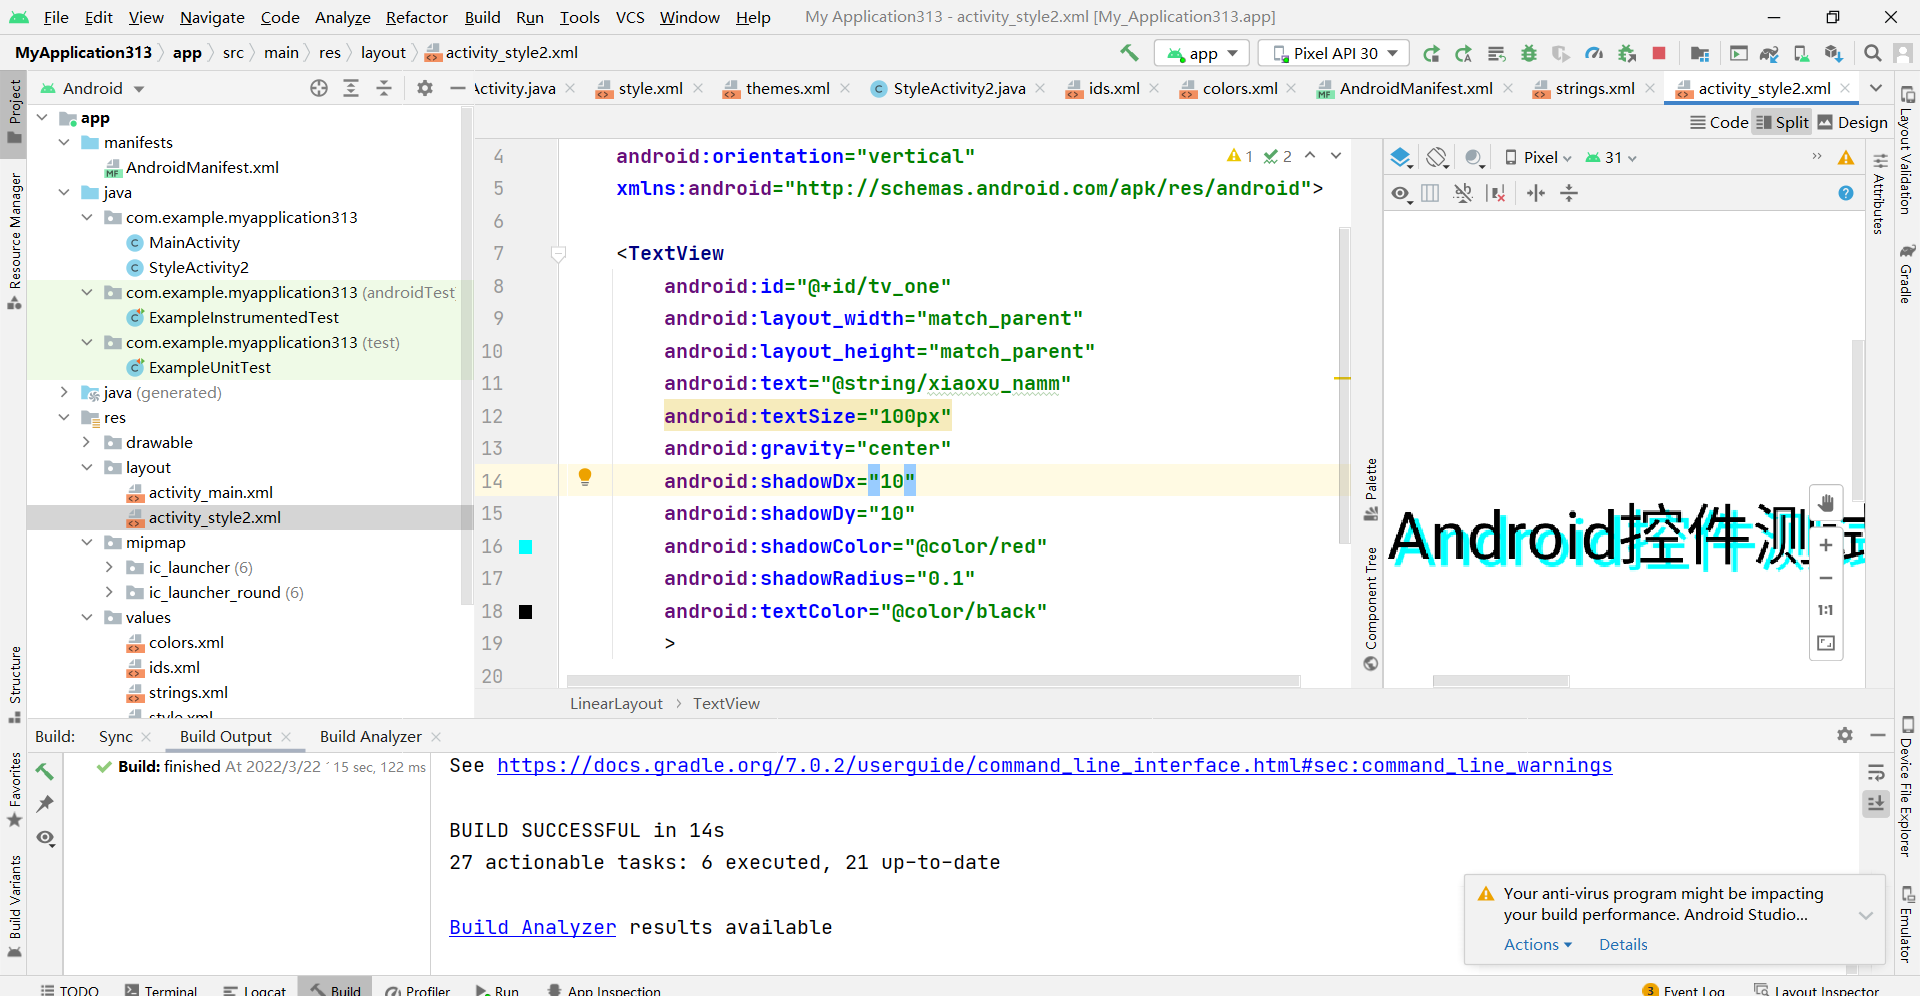
Task: Click Expand All in project panel
Action: (351, 88)
